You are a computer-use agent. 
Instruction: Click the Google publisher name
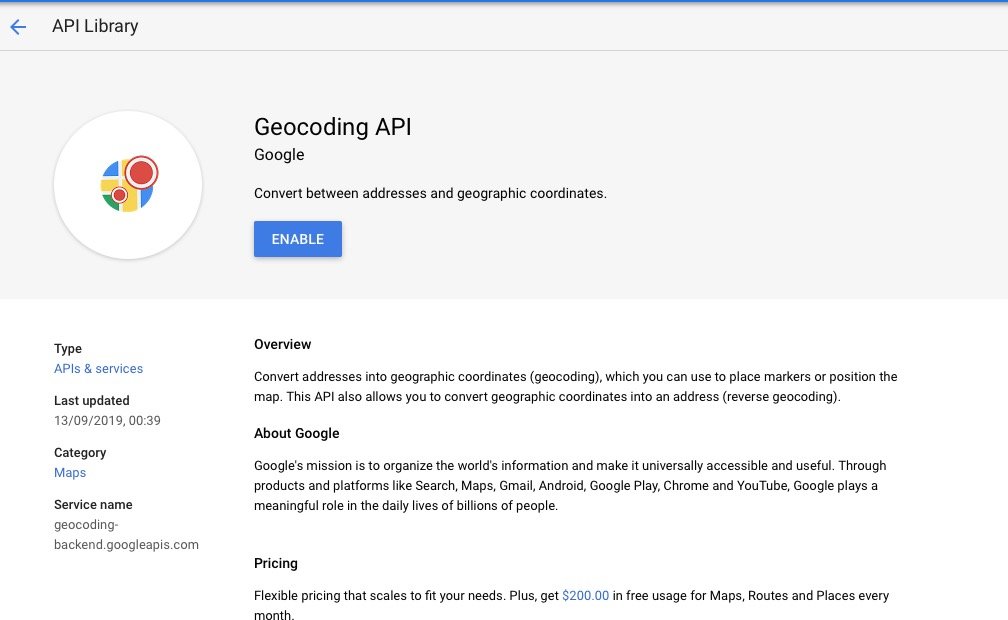coord(279,154)
